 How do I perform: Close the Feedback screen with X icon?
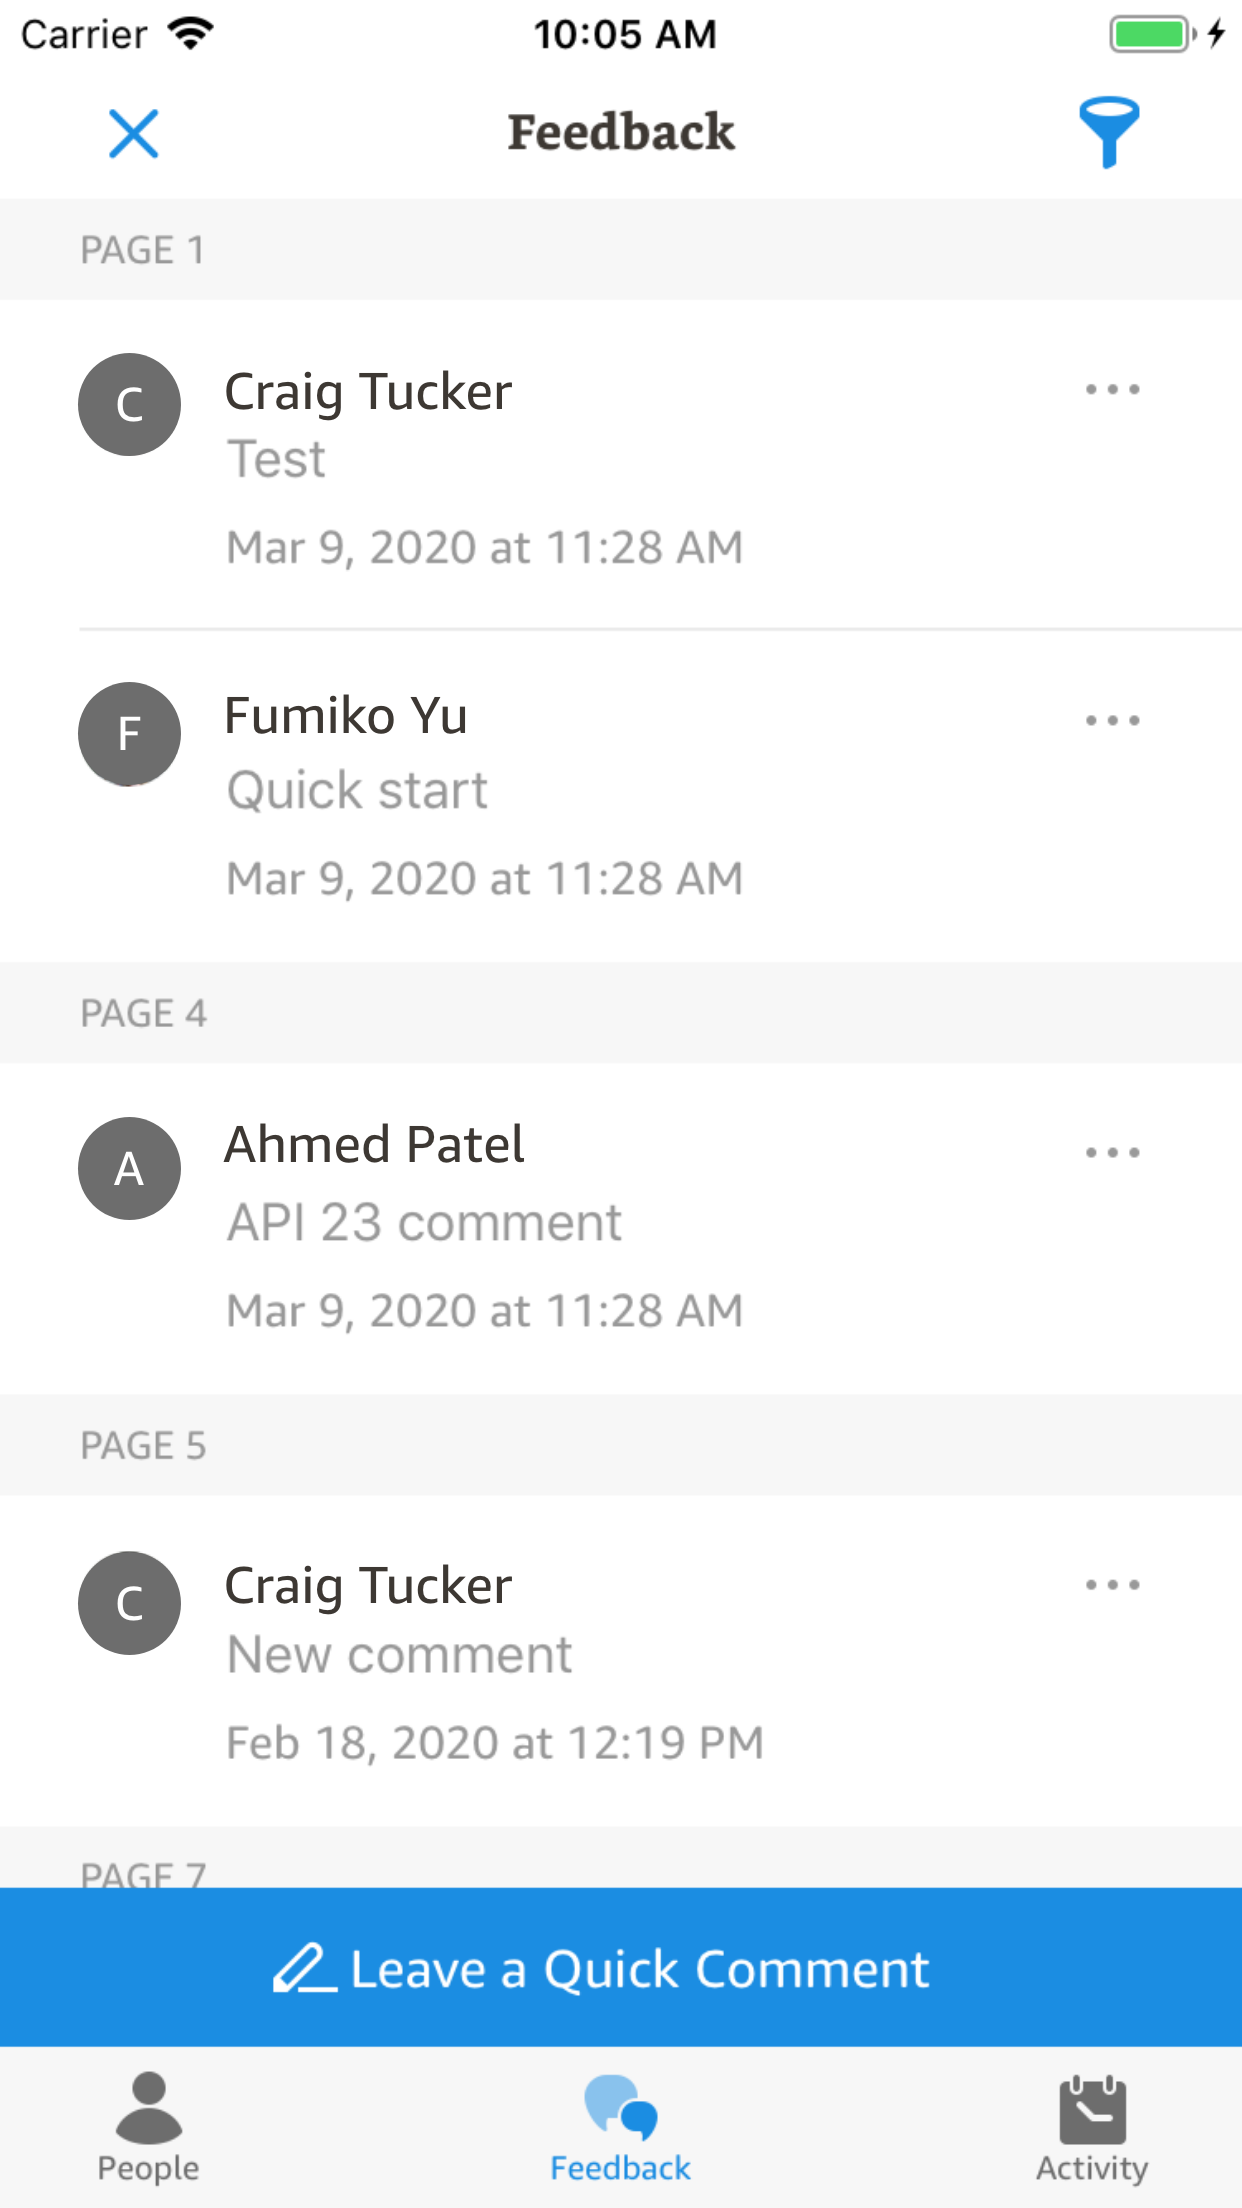pos(133,133)
